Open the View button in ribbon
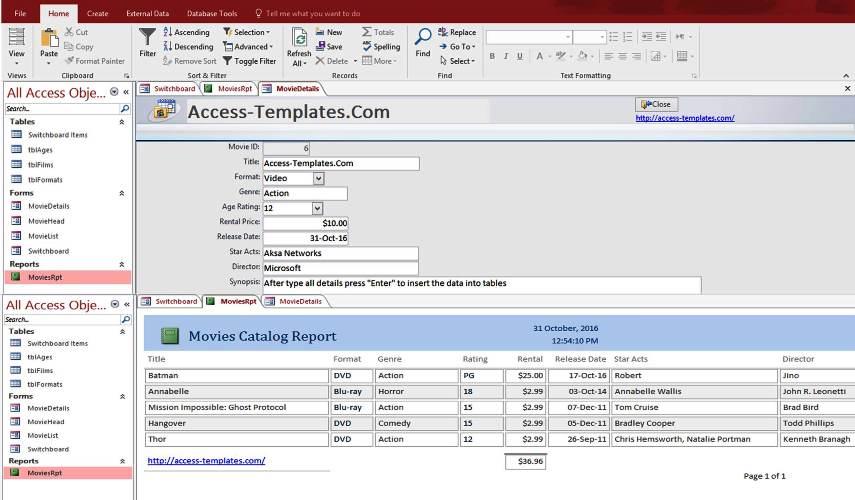 16,45
